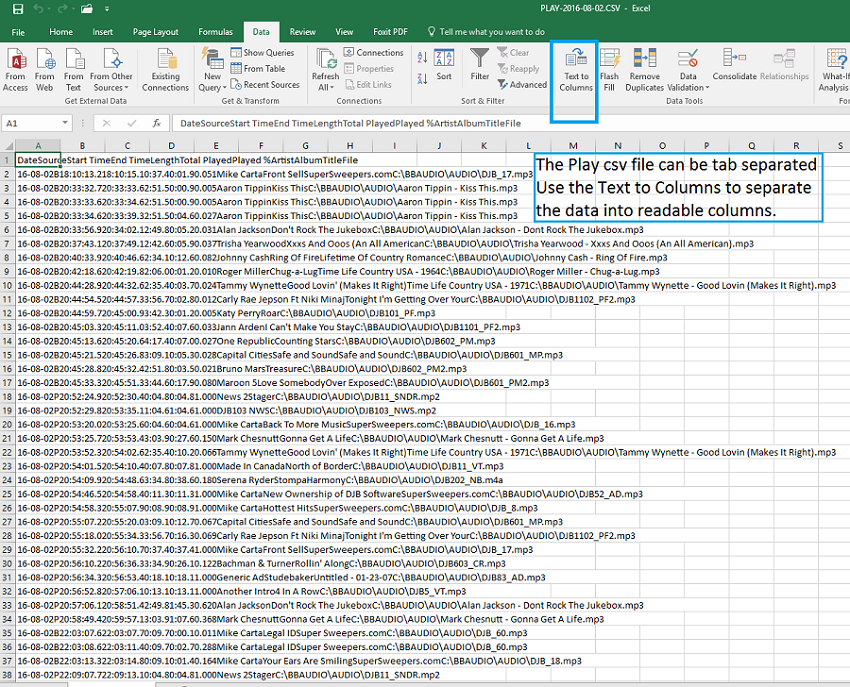This screenshot has width=850, height=687.
Task: Switch to the Foxit PDF tab
Action: tap(390, 32)
